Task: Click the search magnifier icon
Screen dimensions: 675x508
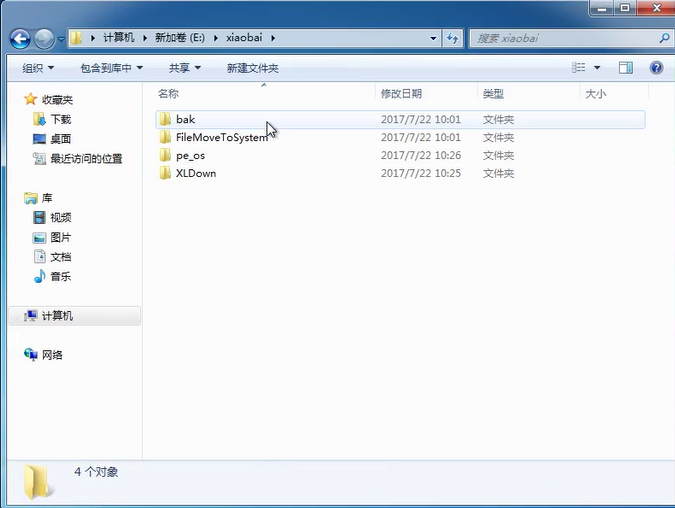Action: coord(664,38)
